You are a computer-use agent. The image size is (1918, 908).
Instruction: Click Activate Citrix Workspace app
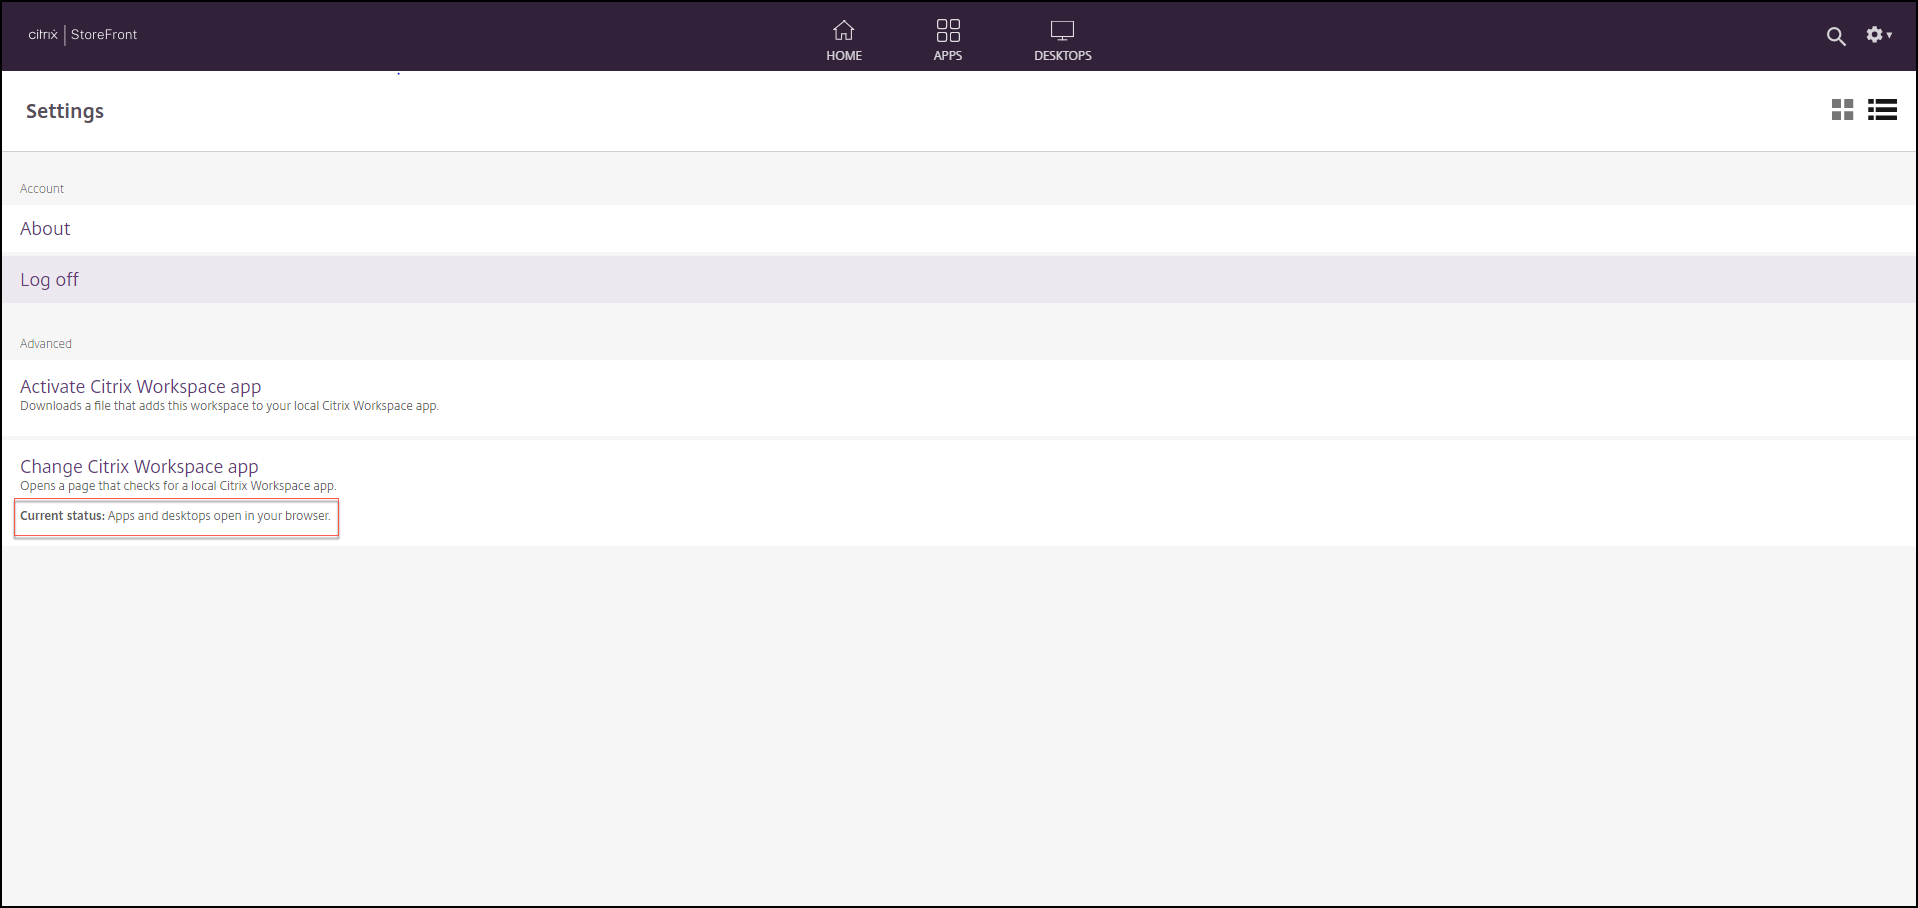[141, 387]
